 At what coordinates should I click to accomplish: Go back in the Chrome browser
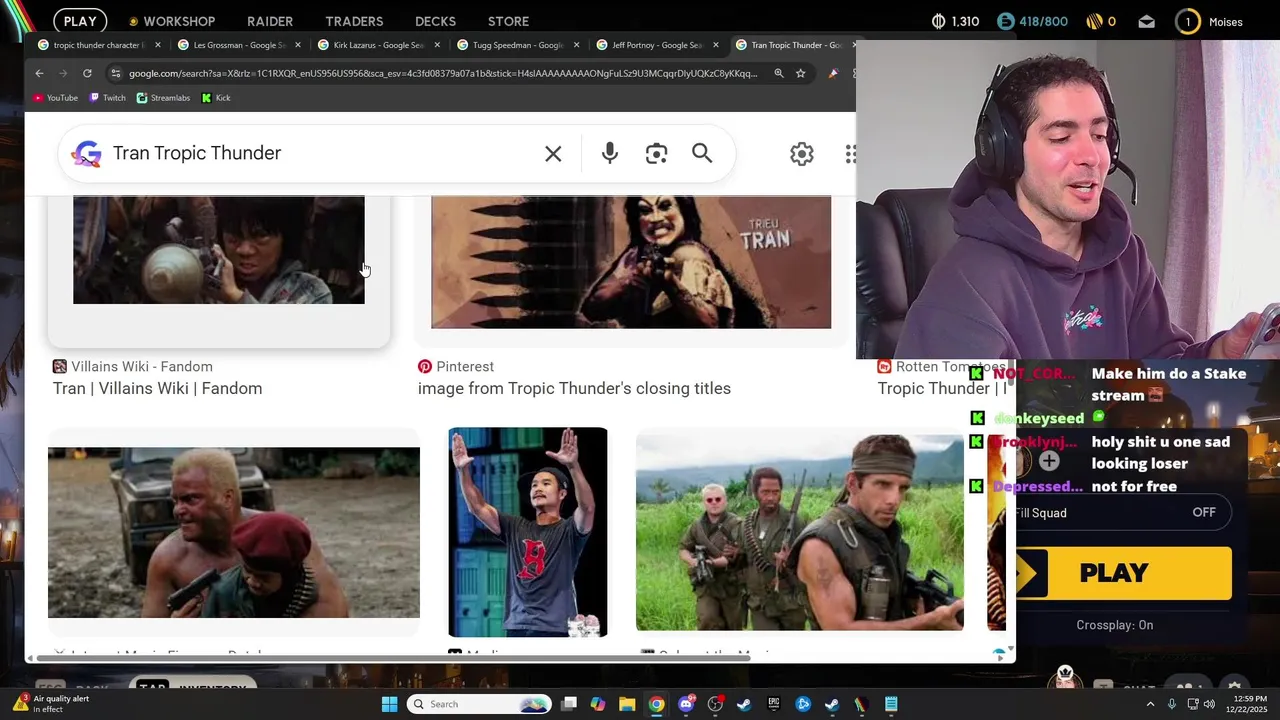[39, 73]
